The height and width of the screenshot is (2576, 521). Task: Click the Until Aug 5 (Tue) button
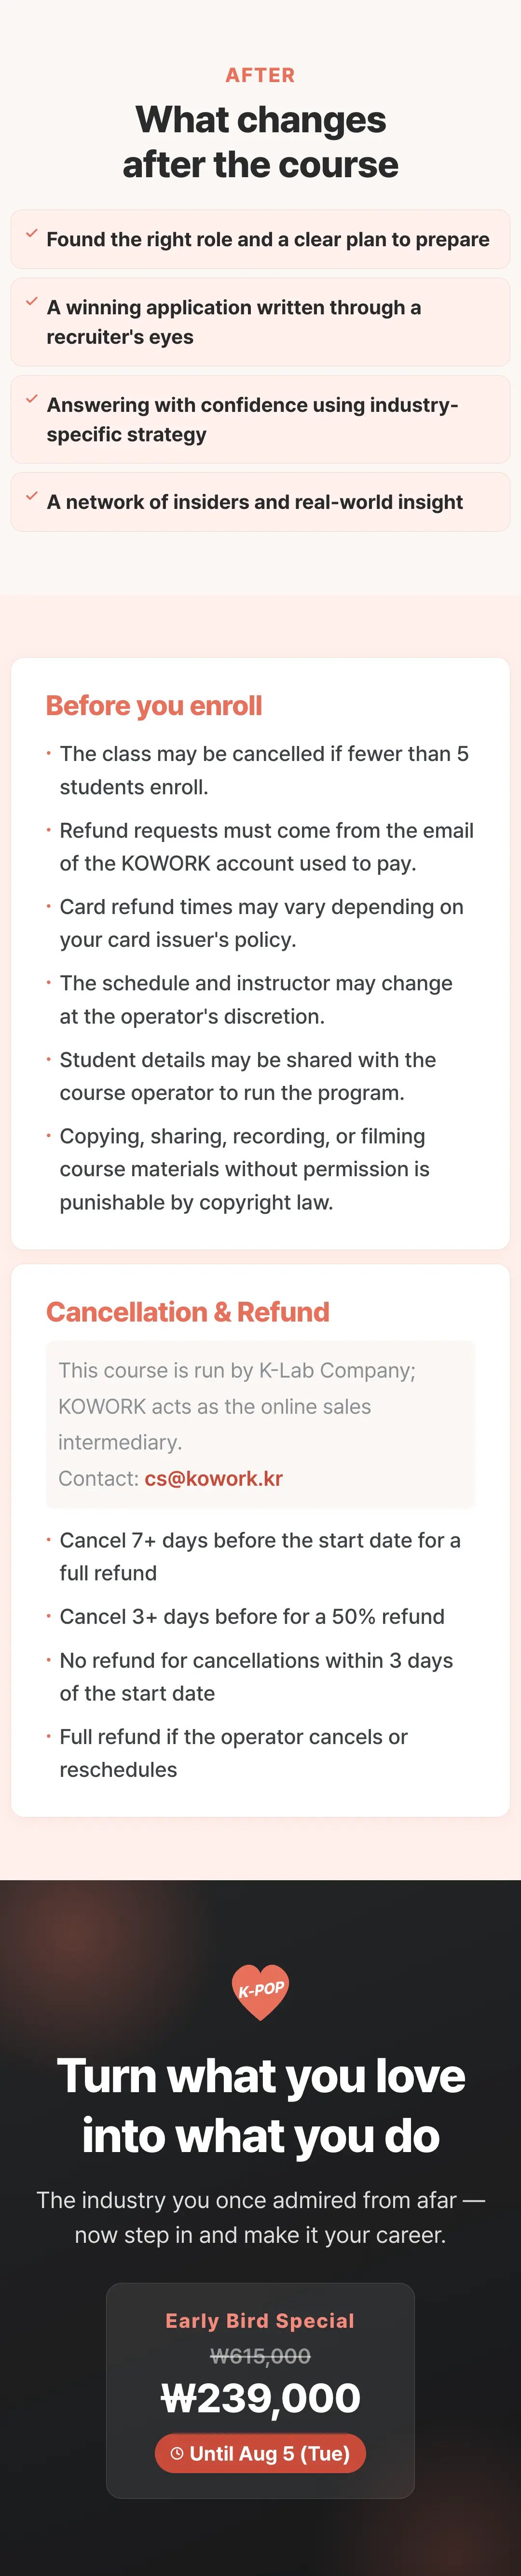[260, 2453]
